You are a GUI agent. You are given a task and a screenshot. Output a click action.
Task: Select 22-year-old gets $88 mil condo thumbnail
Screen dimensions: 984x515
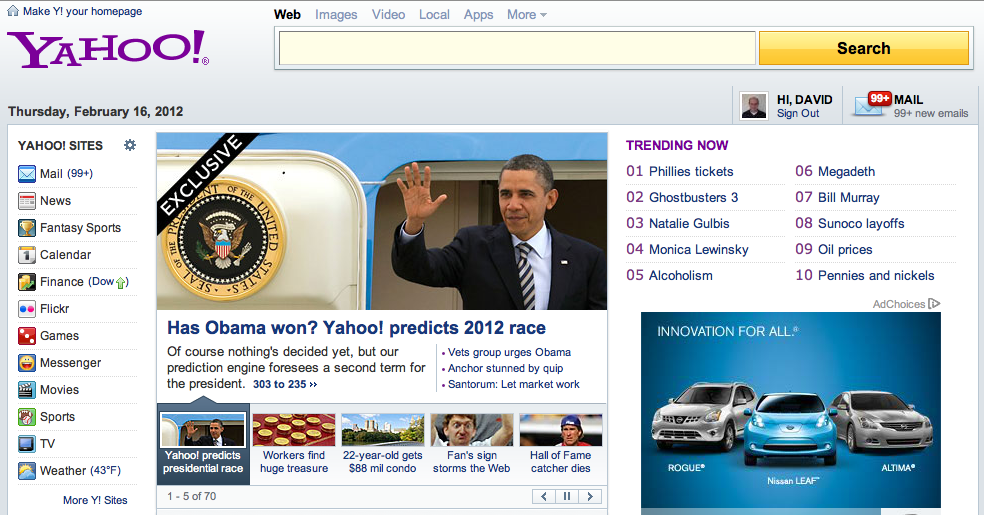(383, 444)
